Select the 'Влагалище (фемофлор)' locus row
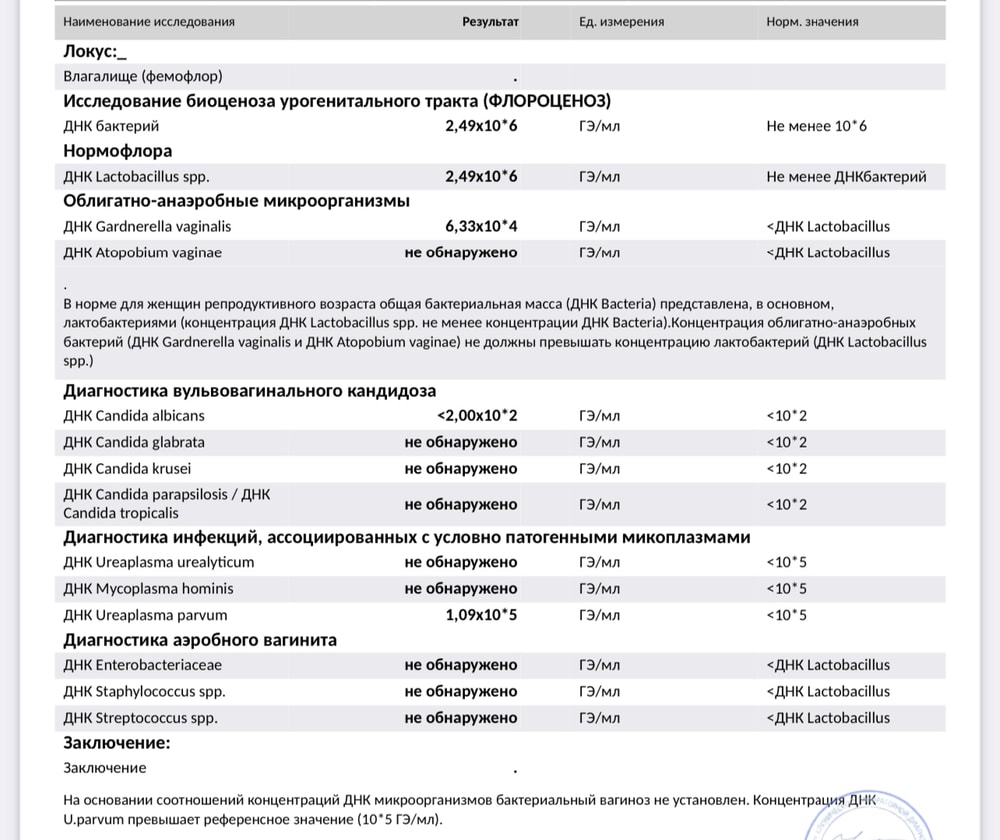 pos(143,76)
